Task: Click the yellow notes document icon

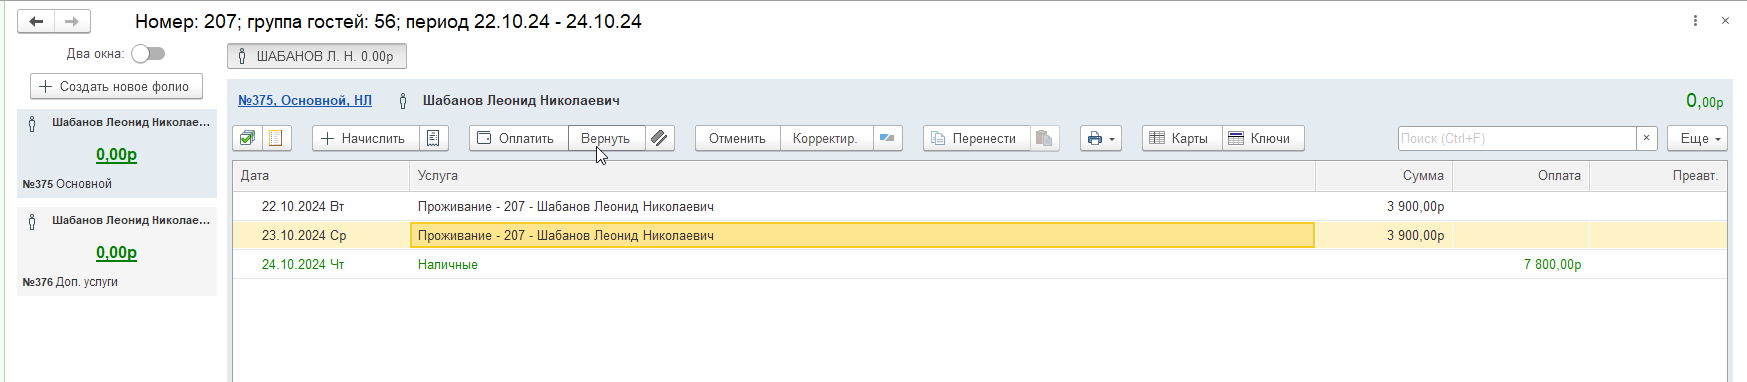Action: point(277,138)
